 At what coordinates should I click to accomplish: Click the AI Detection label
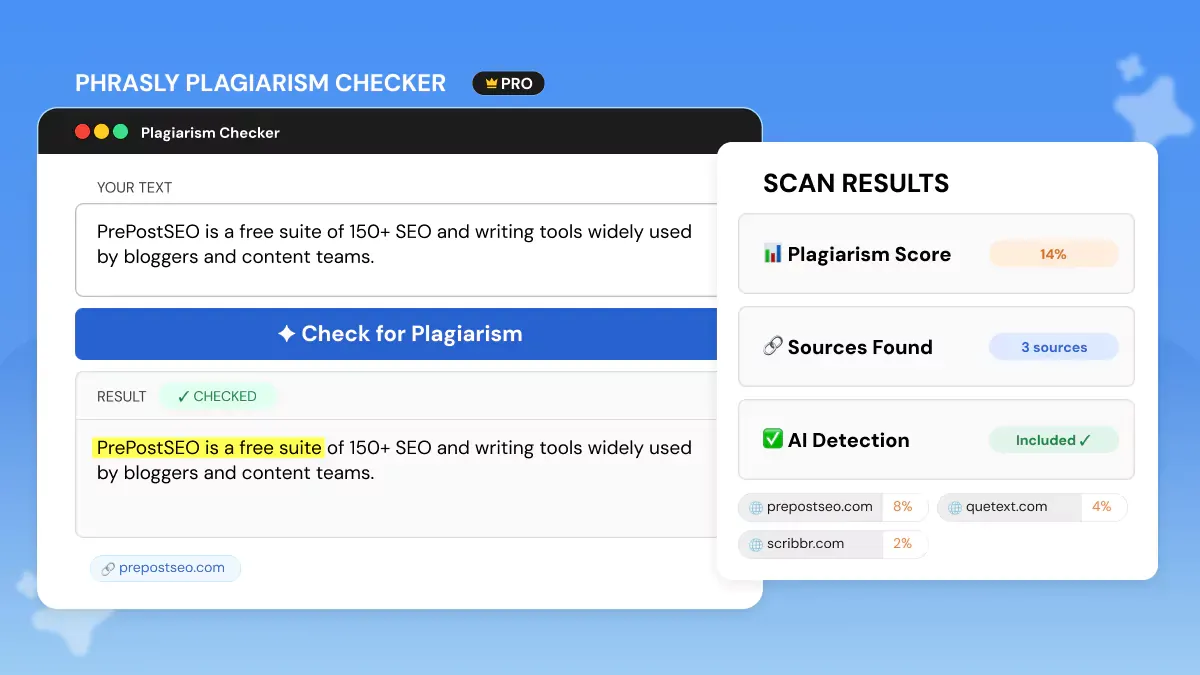coord(849,440)
